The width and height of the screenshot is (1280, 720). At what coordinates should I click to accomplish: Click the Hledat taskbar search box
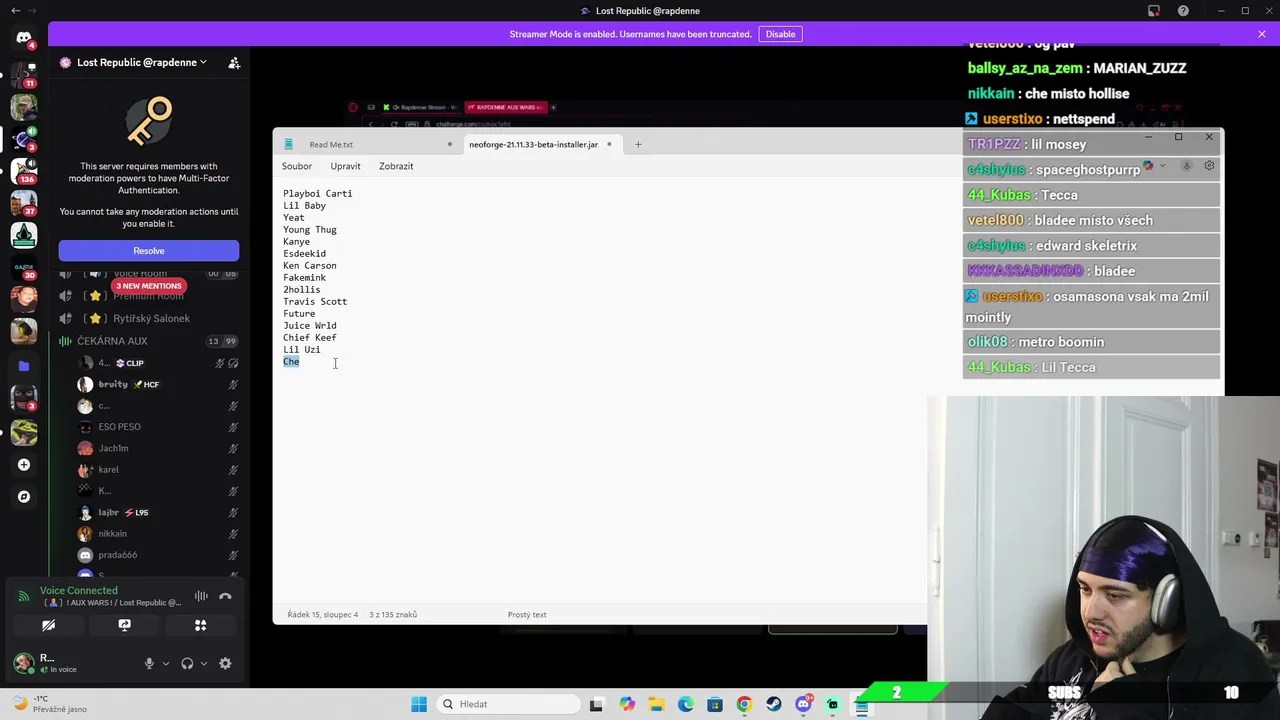click(507, 704)
